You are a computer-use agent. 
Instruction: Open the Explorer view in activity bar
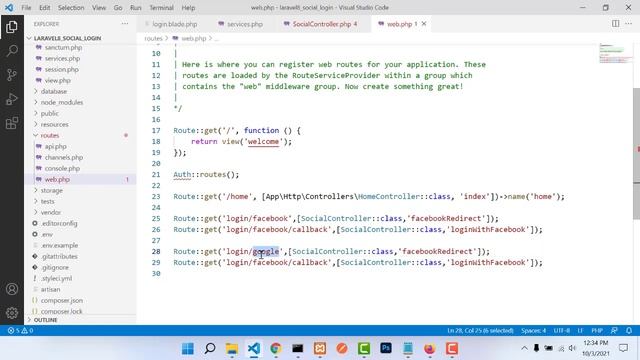[12, 27]
